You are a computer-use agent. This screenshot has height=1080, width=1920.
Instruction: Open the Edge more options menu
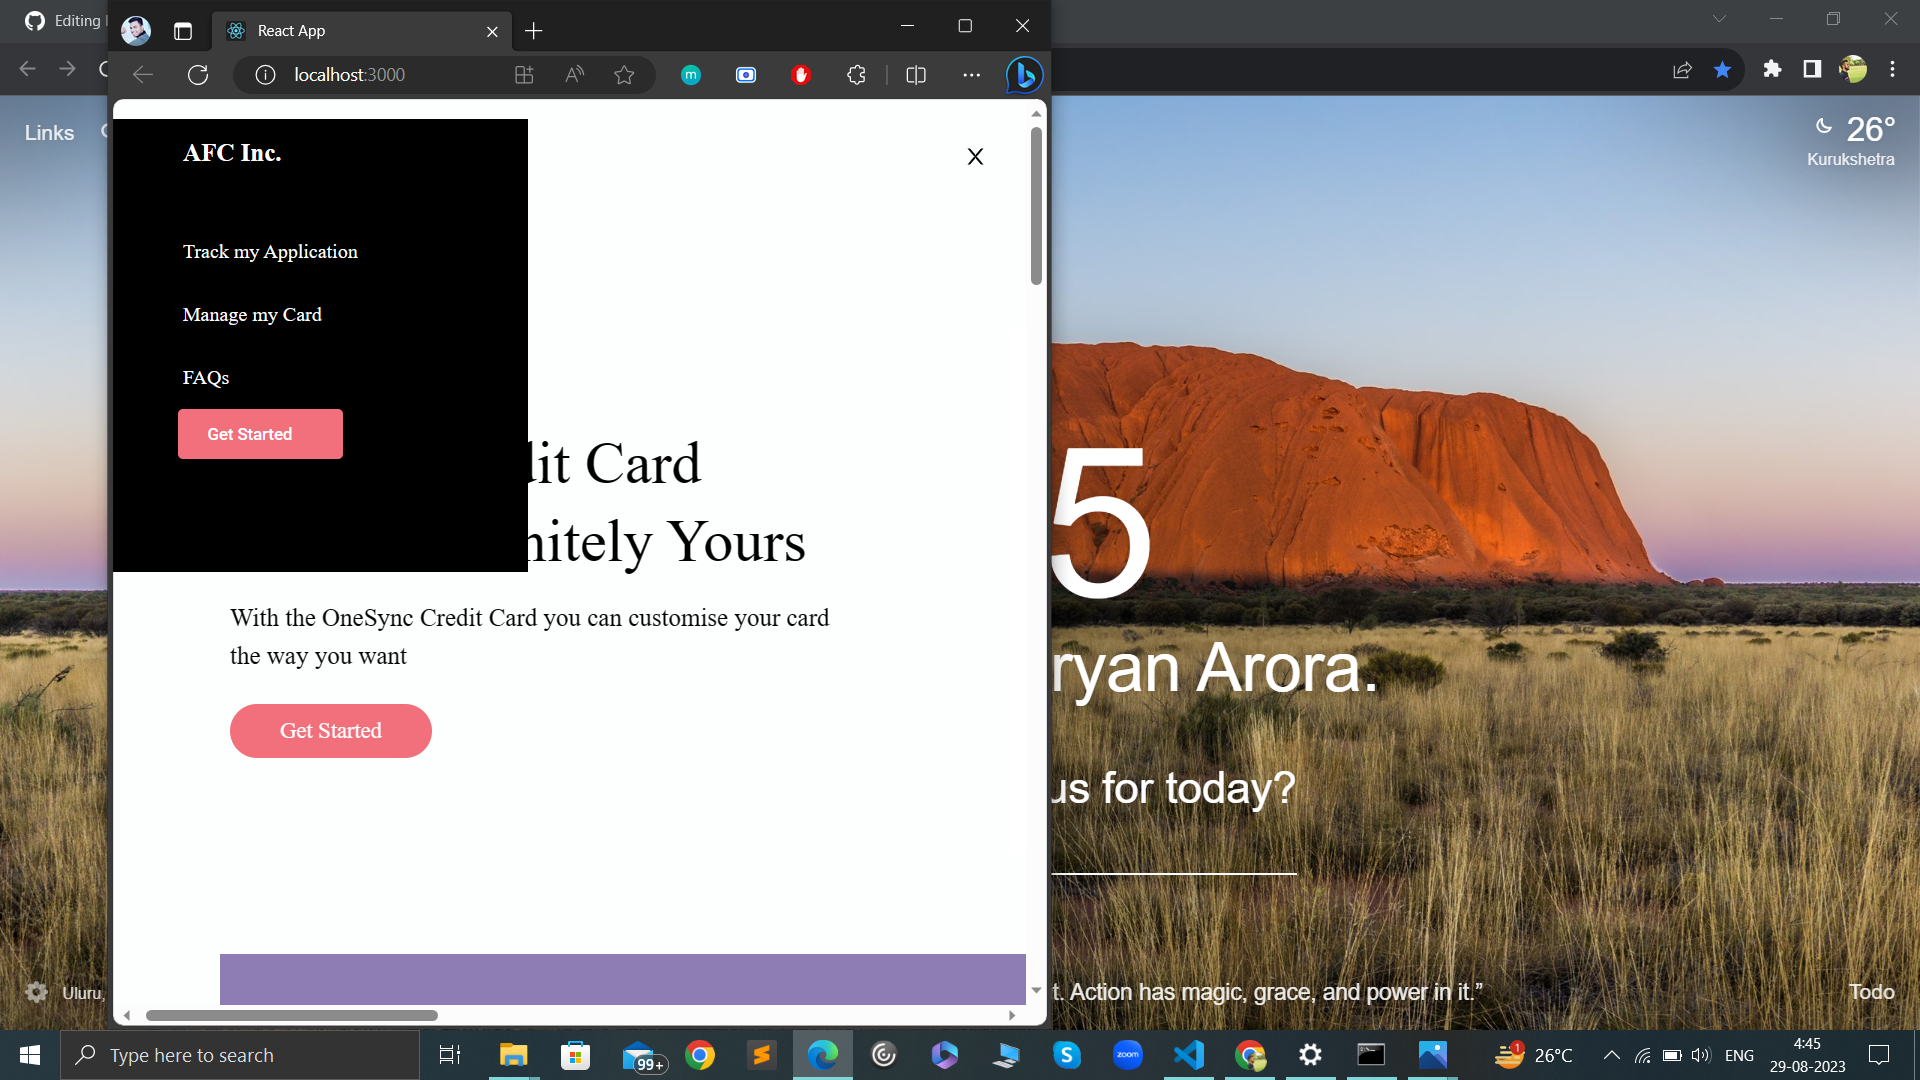tap(971, 74)
